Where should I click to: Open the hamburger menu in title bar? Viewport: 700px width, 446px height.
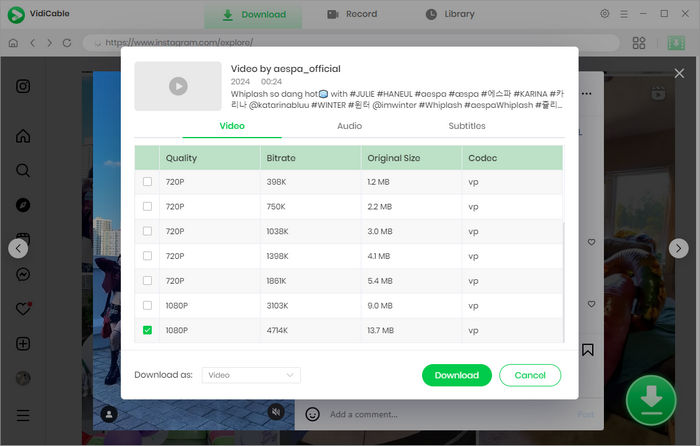(x=624, y=14)
